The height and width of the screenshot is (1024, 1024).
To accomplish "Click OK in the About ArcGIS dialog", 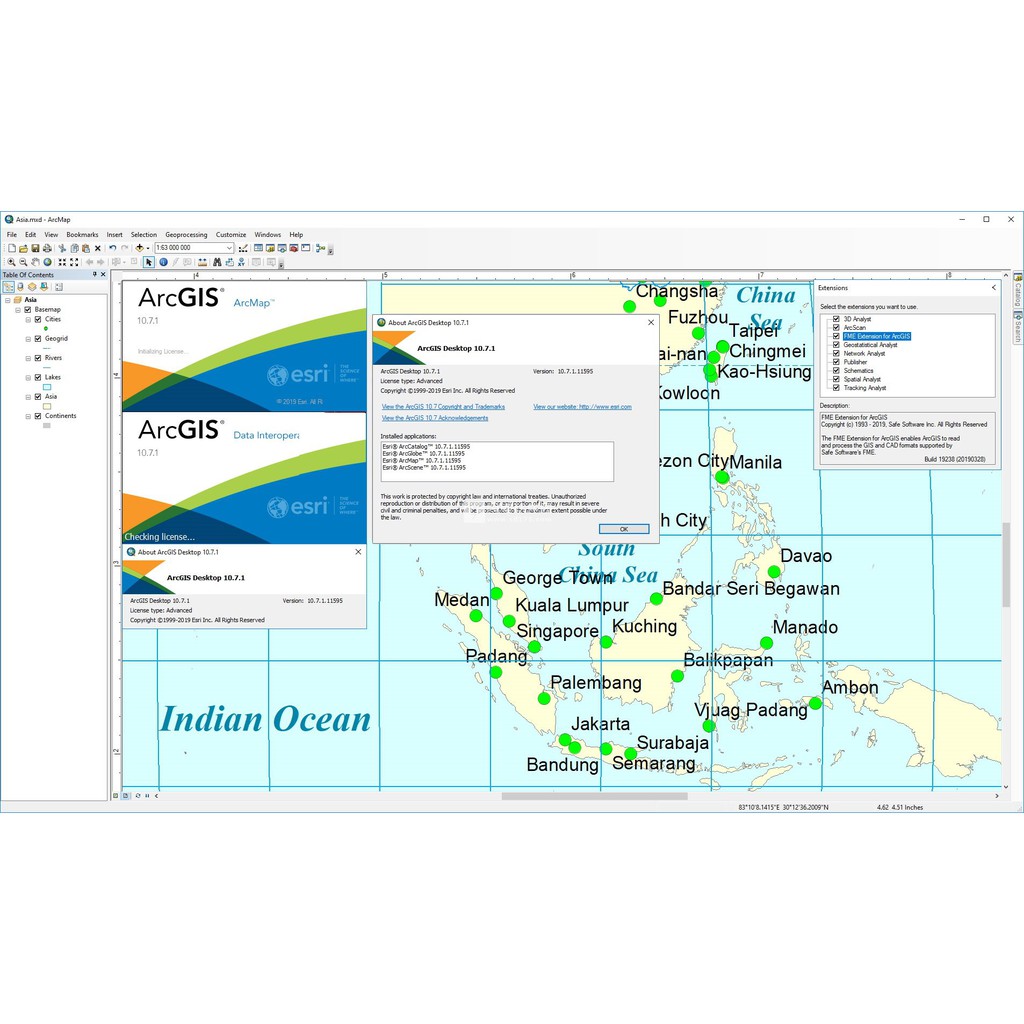I will pos(624,529).
